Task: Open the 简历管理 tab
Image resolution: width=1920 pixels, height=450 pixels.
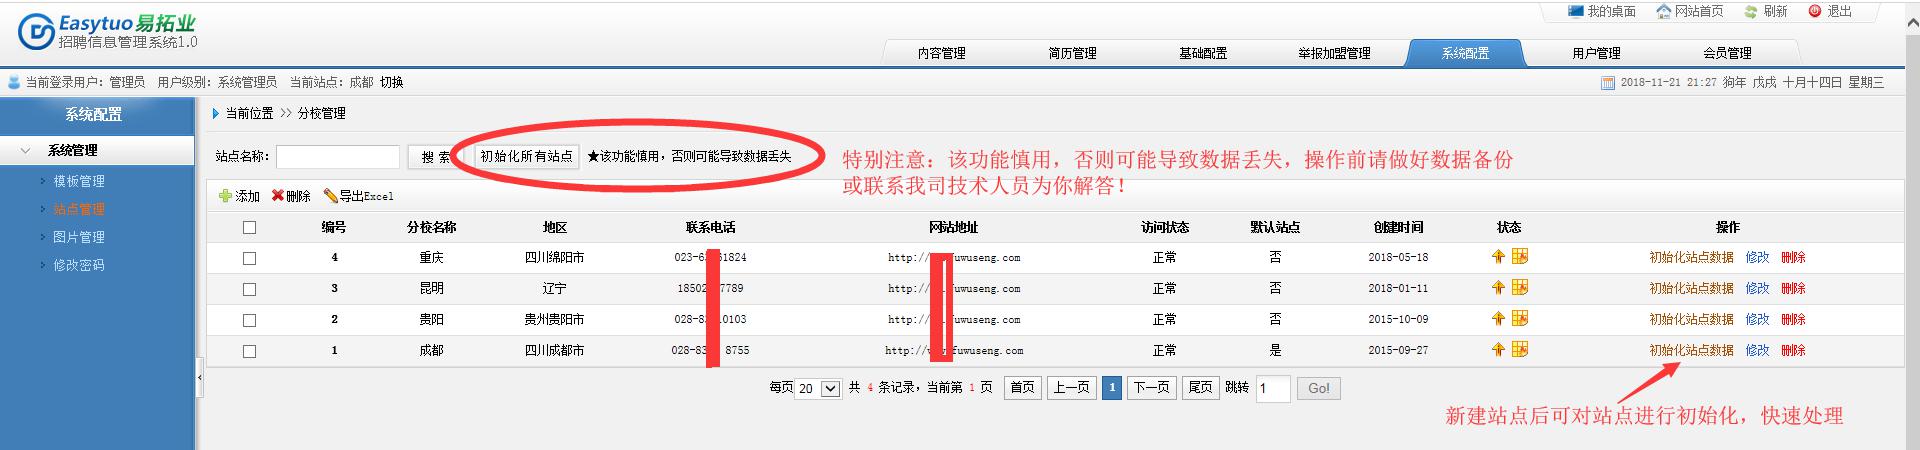Action: (1072, 53)
